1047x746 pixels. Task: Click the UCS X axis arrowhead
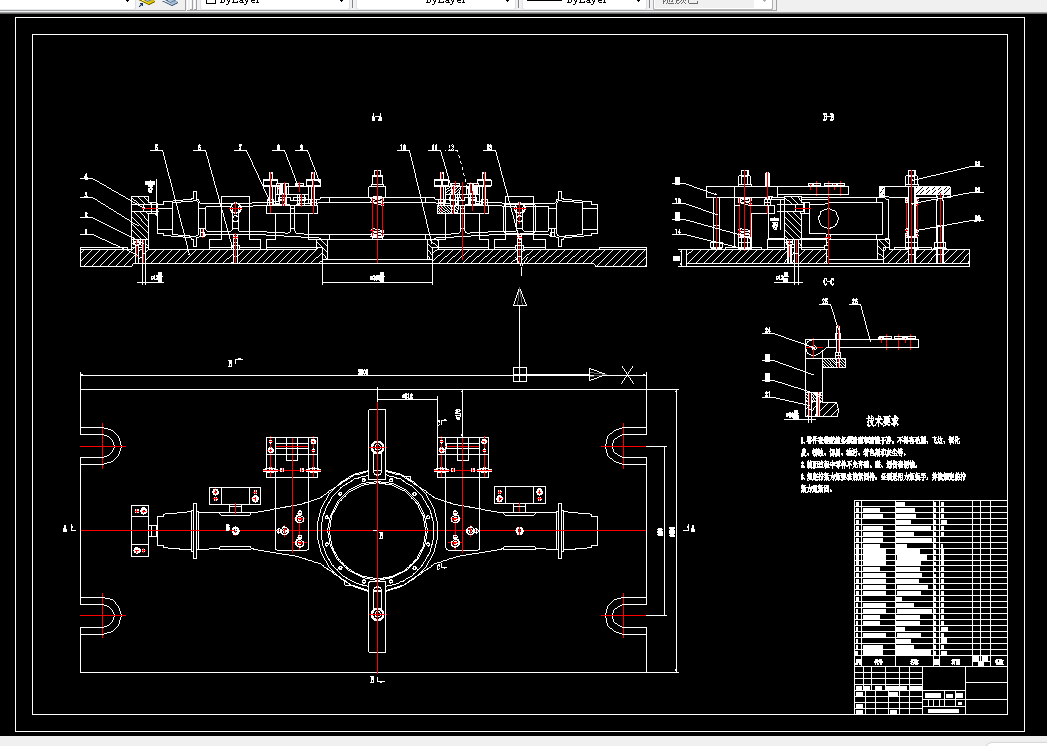[x=597, y=375]
